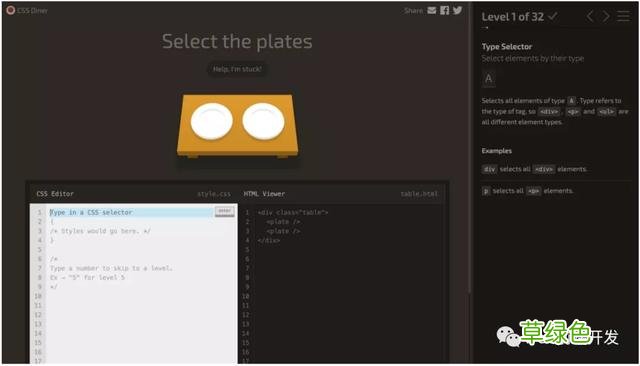Click the "Type Selector" heading
This screenshot has height=366, width=640.
(x=507, y=47)
